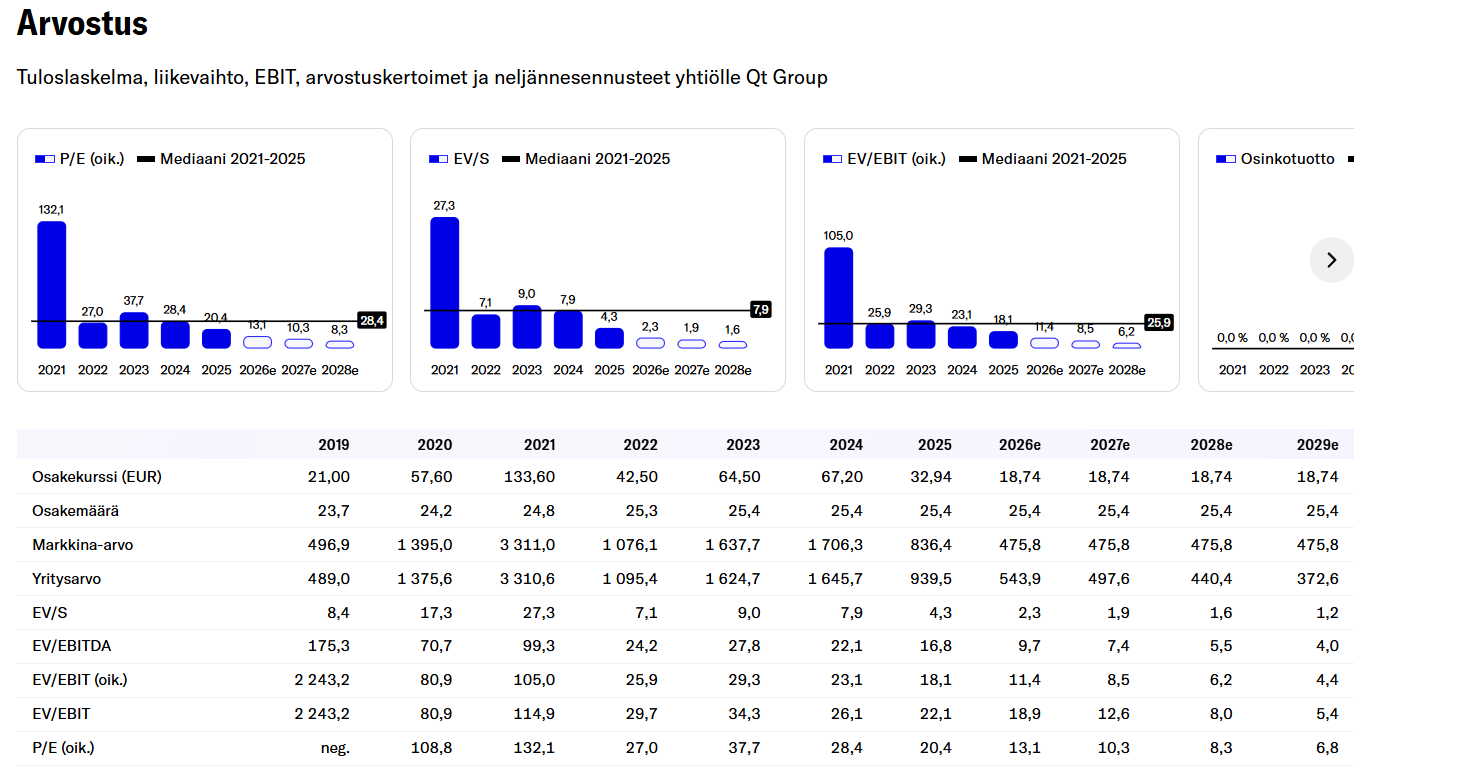The image size is (1463, 770).
Task: Select the 2021 bar showing 27,3 in EV/S chart
Action: coord(445,283)
